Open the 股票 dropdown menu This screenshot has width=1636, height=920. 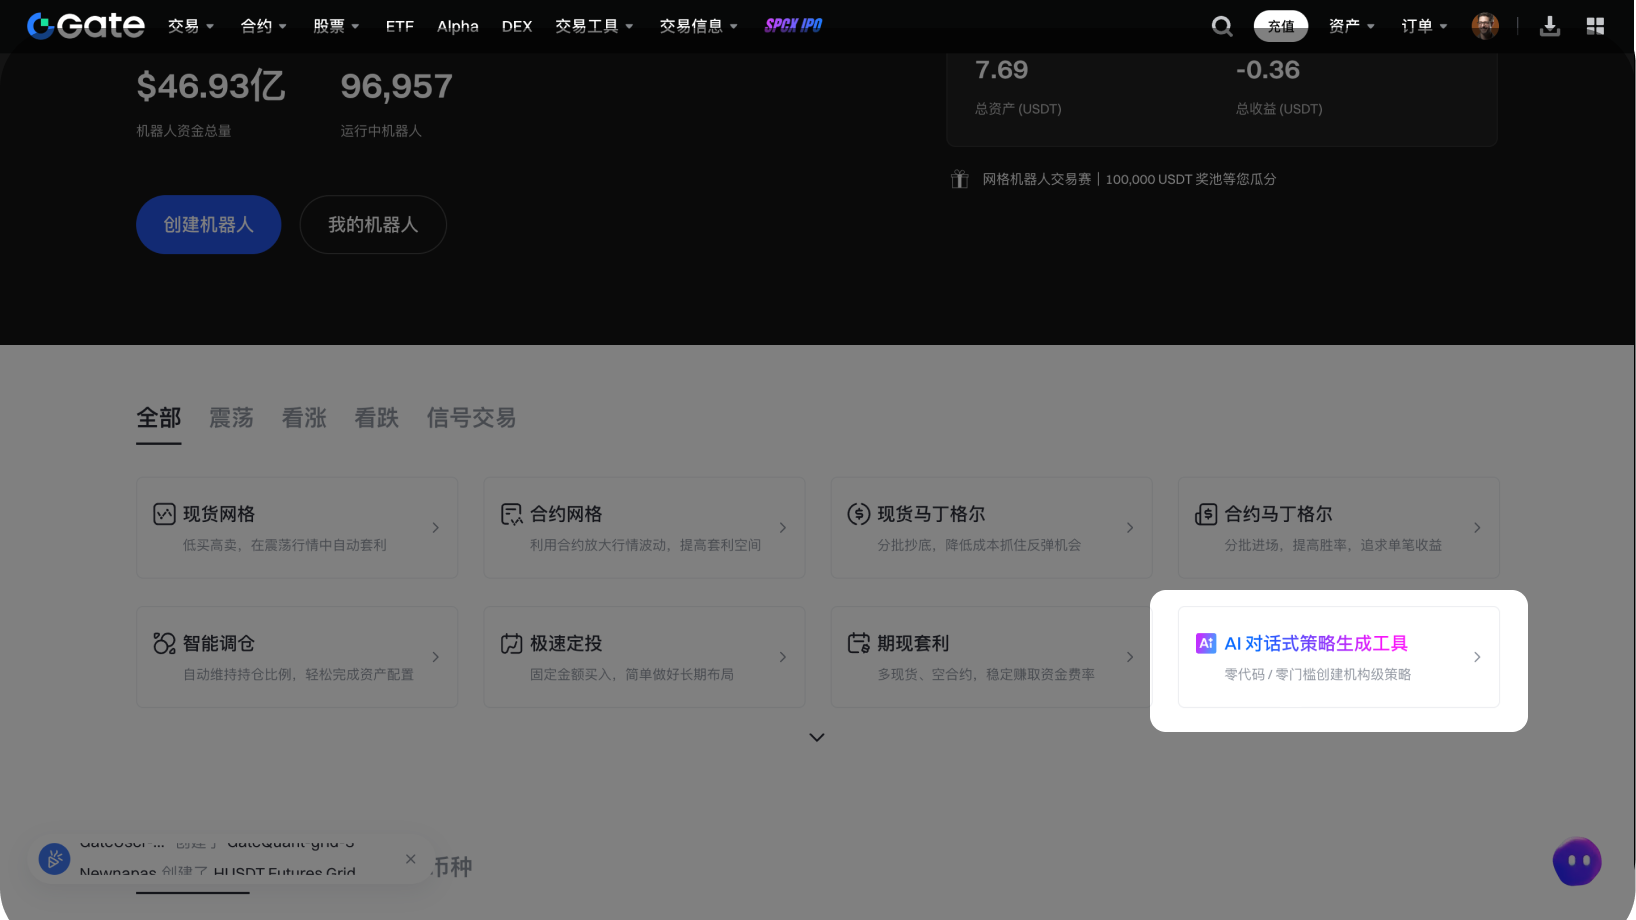click(x=336, y=26)
